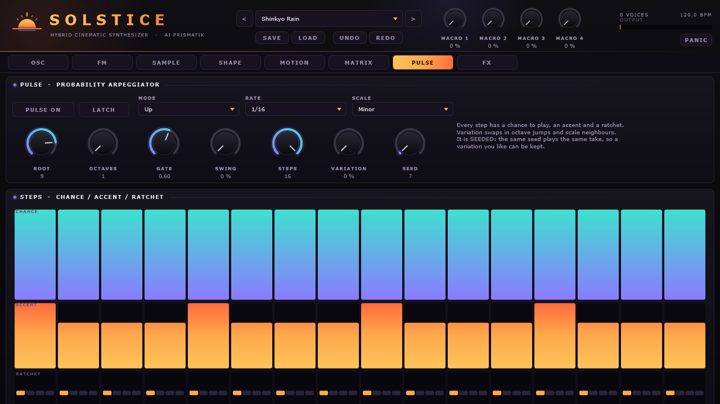Click the last step's chance bar
This screenshot has height=404, width=720.
pyautogui.click(x=685, y=254)
